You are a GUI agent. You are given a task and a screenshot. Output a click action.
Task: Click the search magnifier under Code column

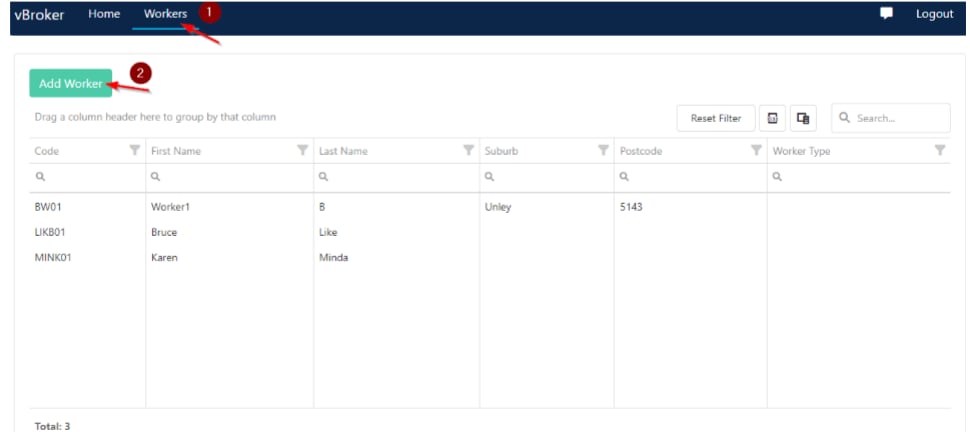tap(40, 177)
